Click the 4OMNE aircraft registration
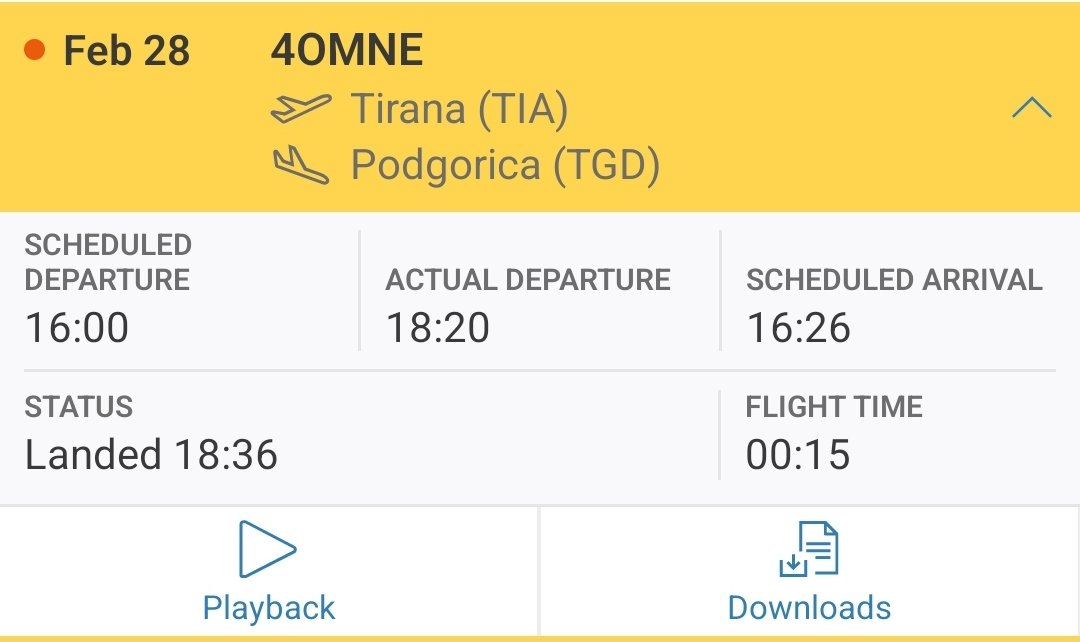 pos(346,50)
